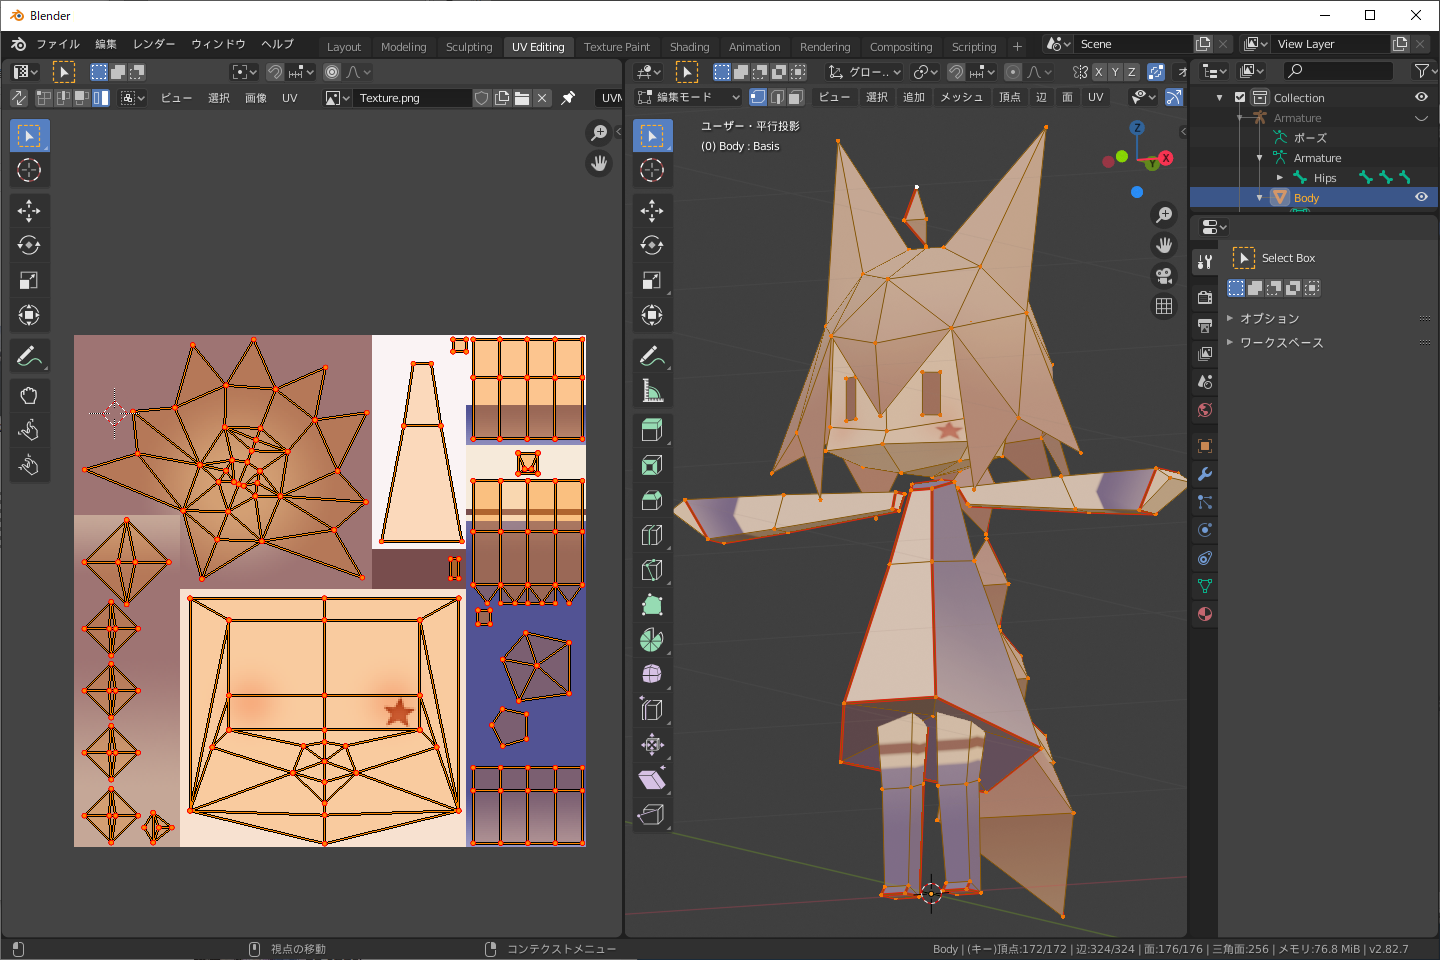Pin the Texture.png image in UV editor
This screenshot has height=960, width=1440.
[568, 98]
